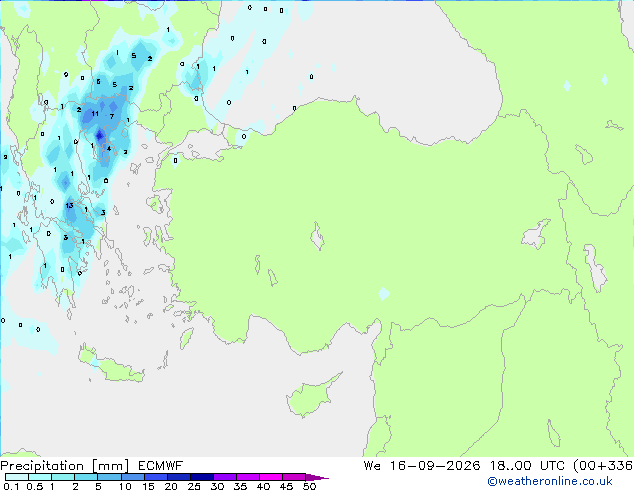Select the lightest 0.1–0.5 mm legend swatch
The image size is (634, 490).
click(x=17, y=477)
